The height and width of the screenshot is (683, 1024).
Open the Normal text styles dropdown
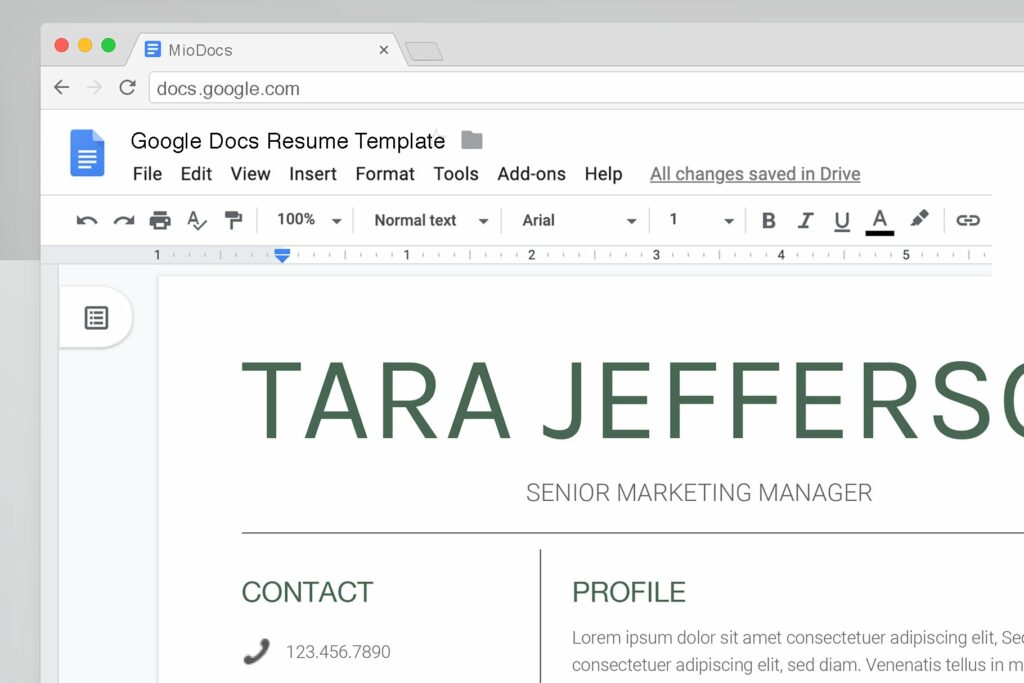tap(428, 220)
